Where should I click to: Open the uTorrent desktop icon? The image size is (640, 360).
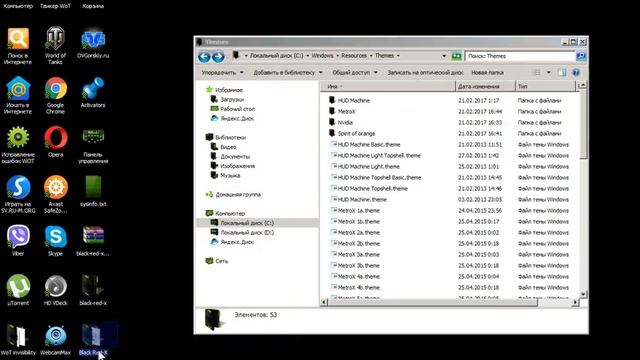(x=18, y=290)
